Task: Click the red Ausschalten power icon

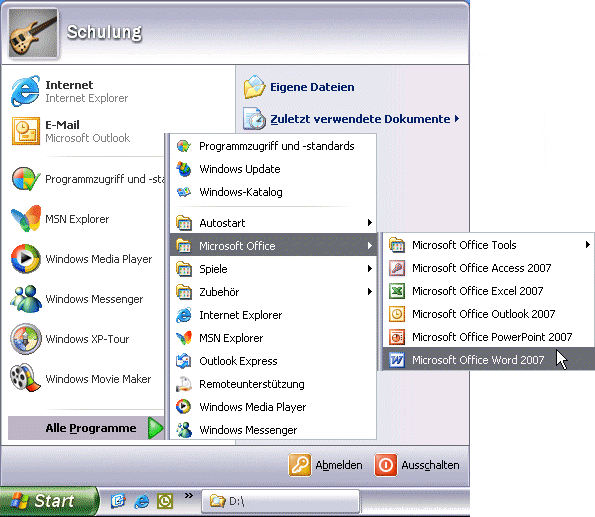Action: tap(386, 465)
